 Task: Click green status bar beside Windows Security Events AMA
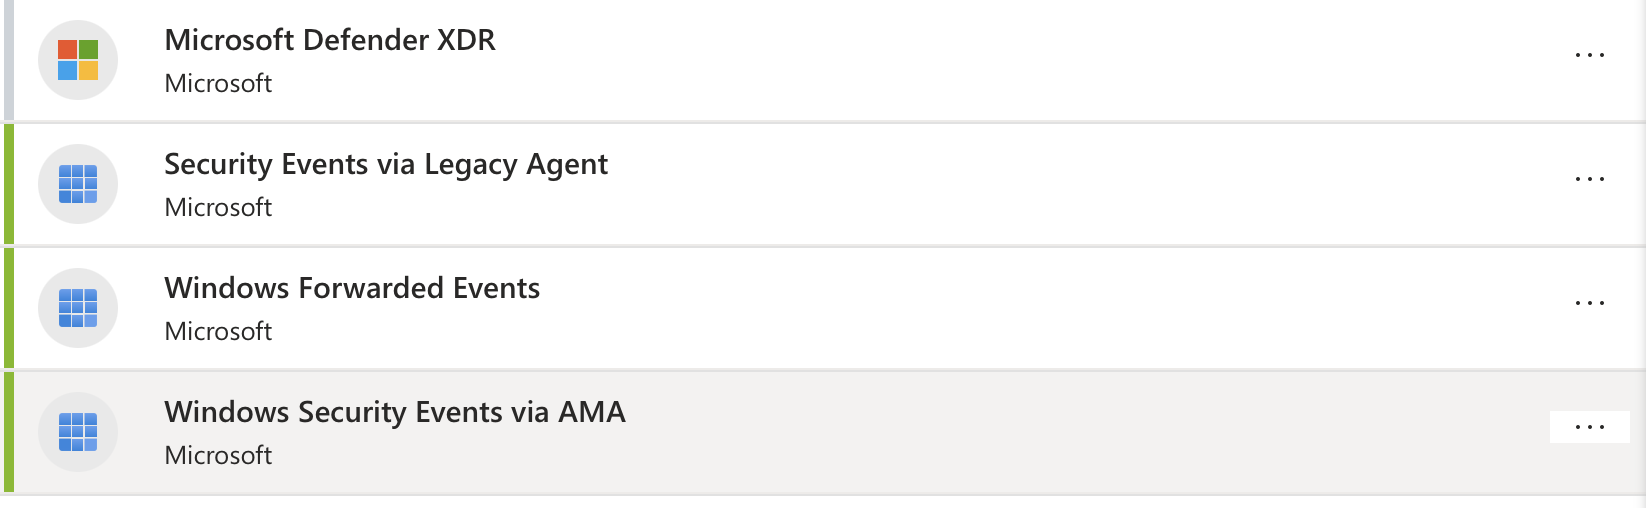[x=9, y=432]
